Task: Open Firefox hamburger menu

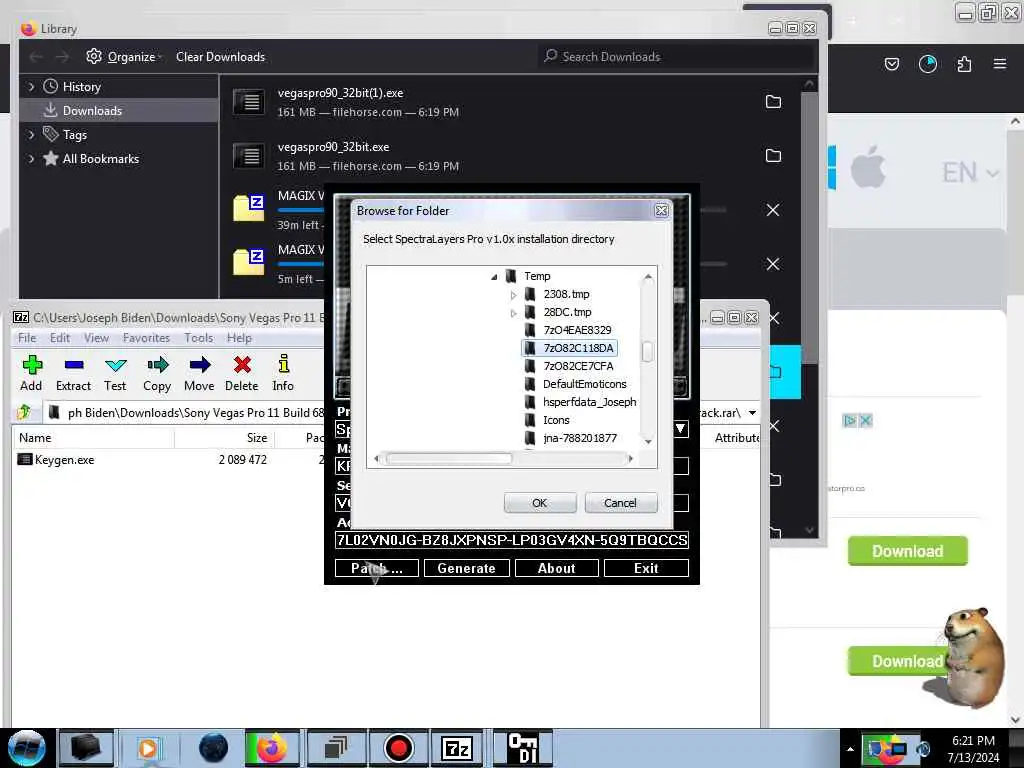Action: tap(1000, 64)
